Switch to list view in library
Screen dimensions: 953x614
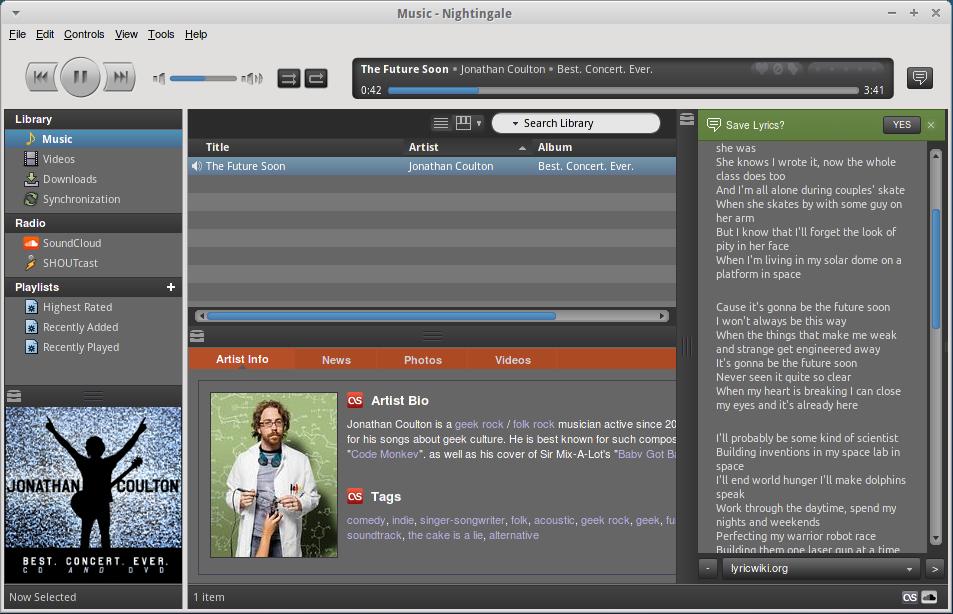(x=440, y=123)
